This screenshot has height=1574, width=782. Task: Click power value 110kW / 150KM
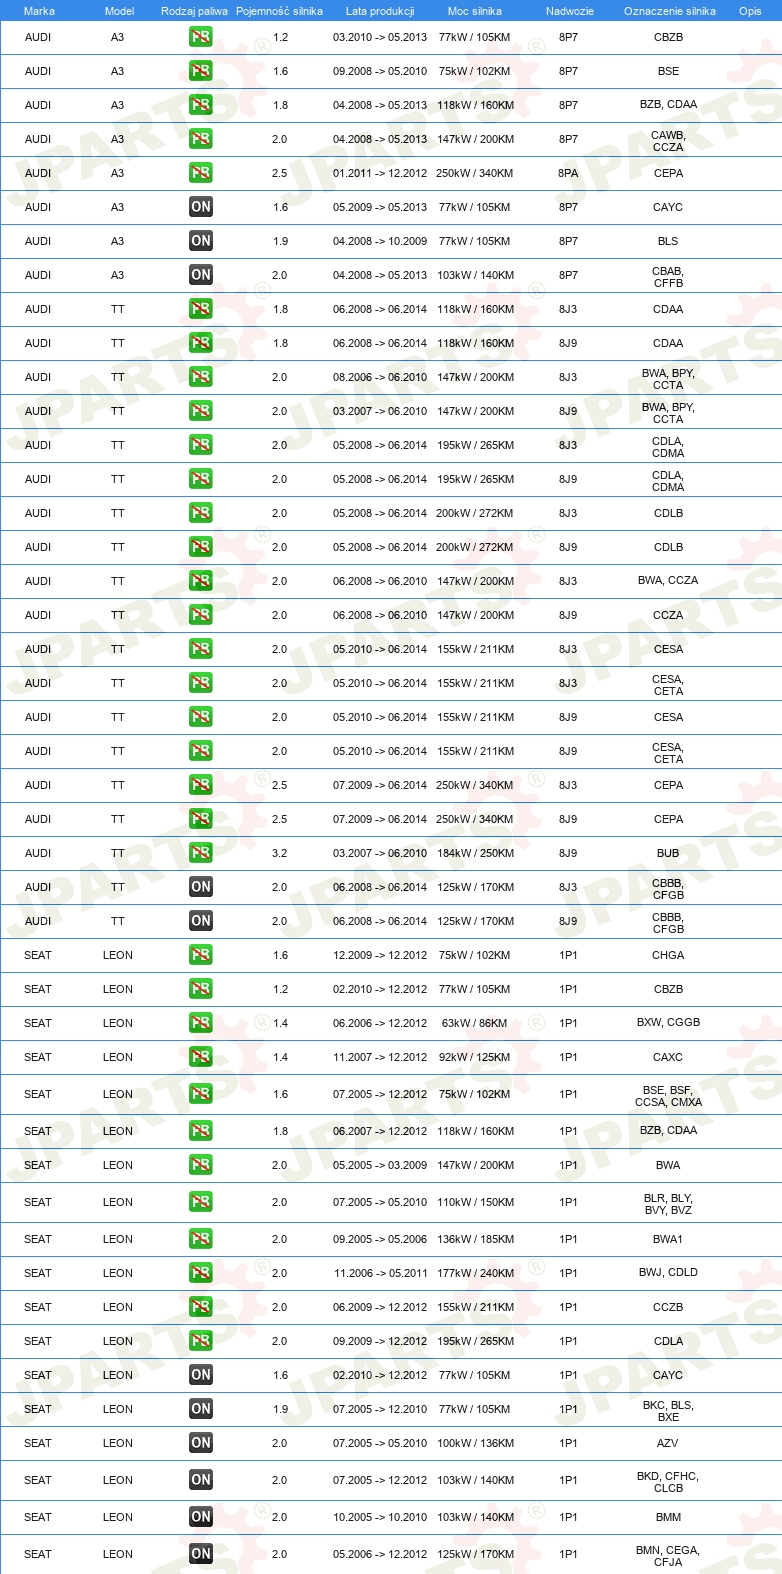476,1202
